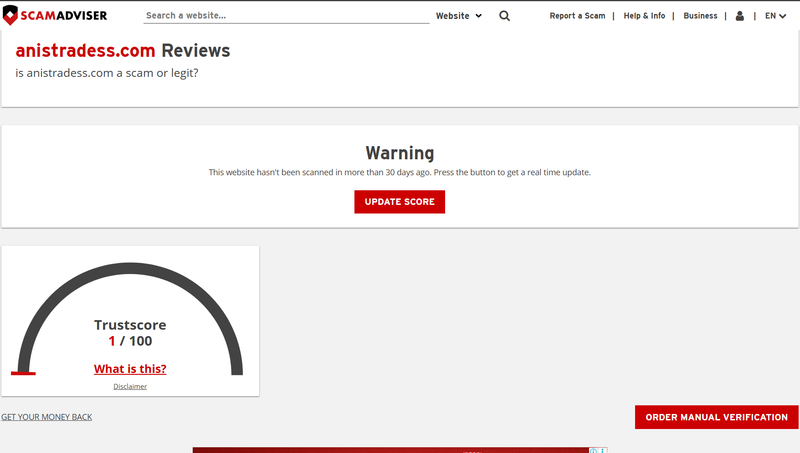Open the Report a Scam menu item
This screenshot has height=453, width=800.
(577, 16)
